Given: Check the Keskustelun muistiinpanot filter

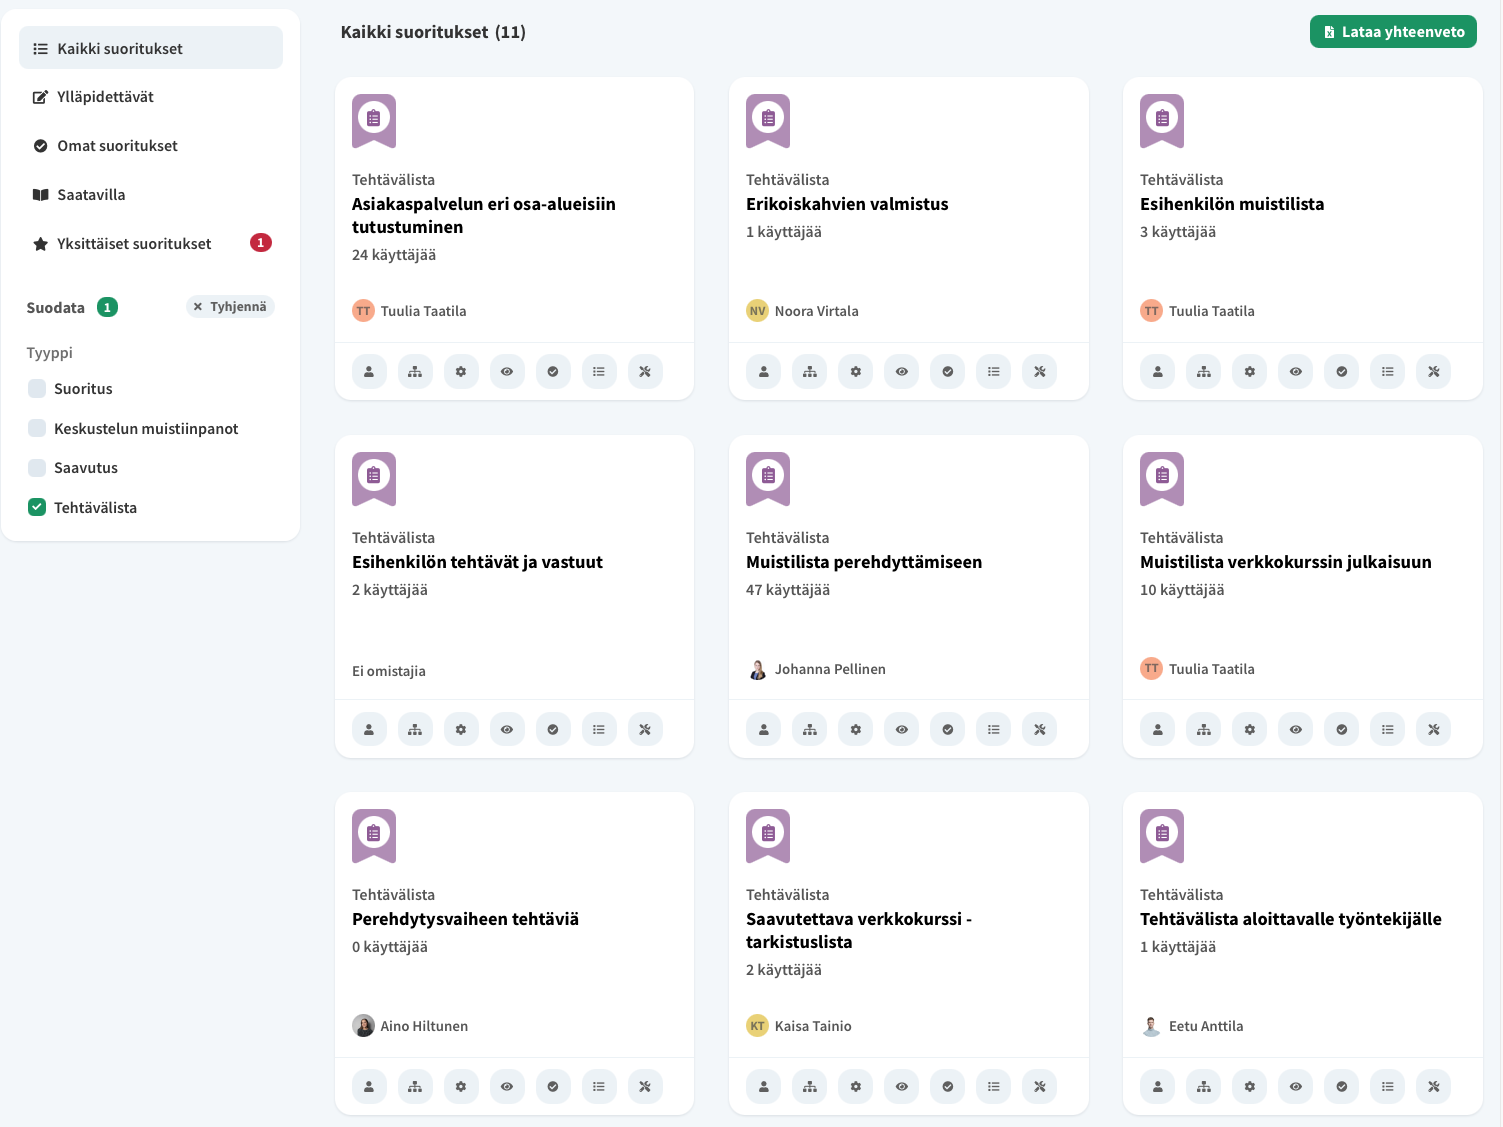Looking at the screenshot, I should (x=37, y=429).
